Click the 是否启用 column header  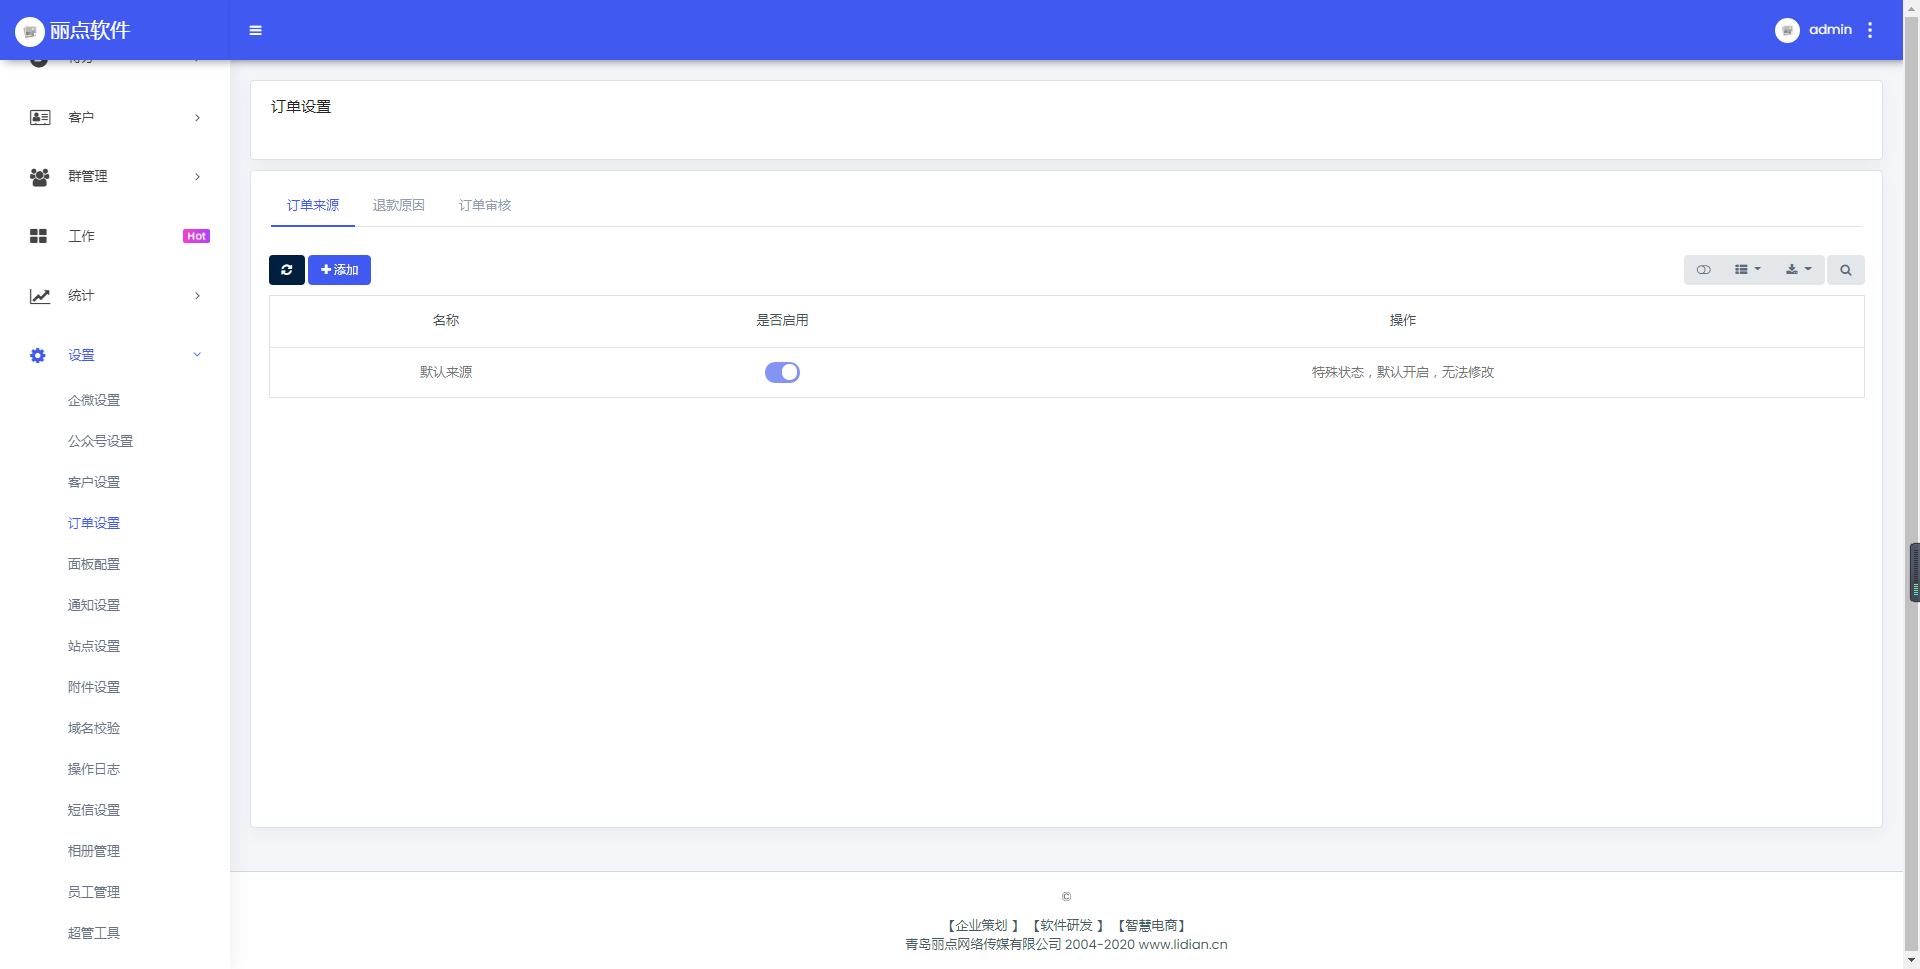782,320
